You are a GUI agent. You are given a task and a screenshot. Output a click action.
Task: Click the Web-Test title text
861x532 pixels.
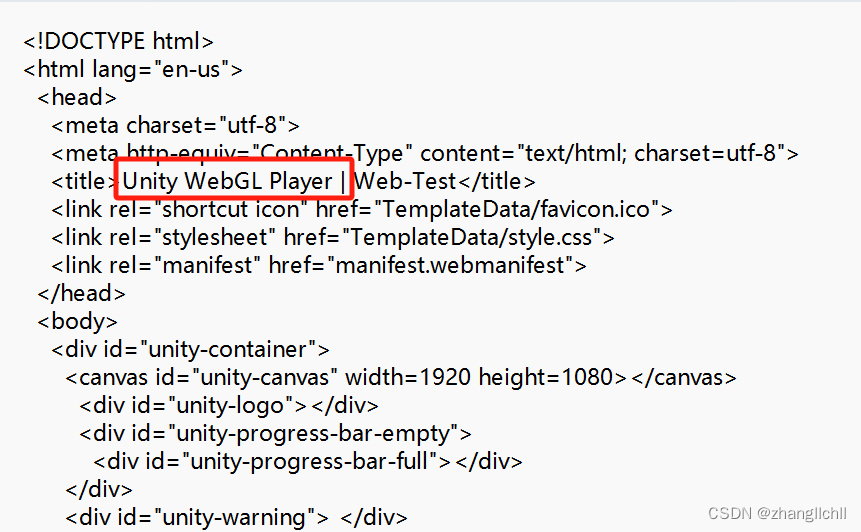[405, 182]
